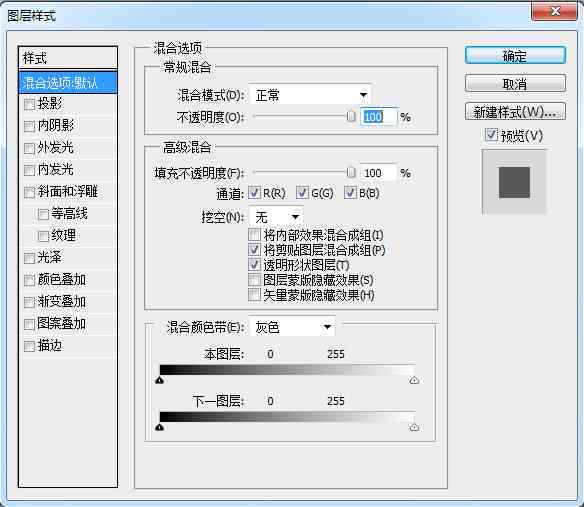Check 矢量蒙版隐藏效果 option
This screenshot has width=584, height=507.
point(254,295)
